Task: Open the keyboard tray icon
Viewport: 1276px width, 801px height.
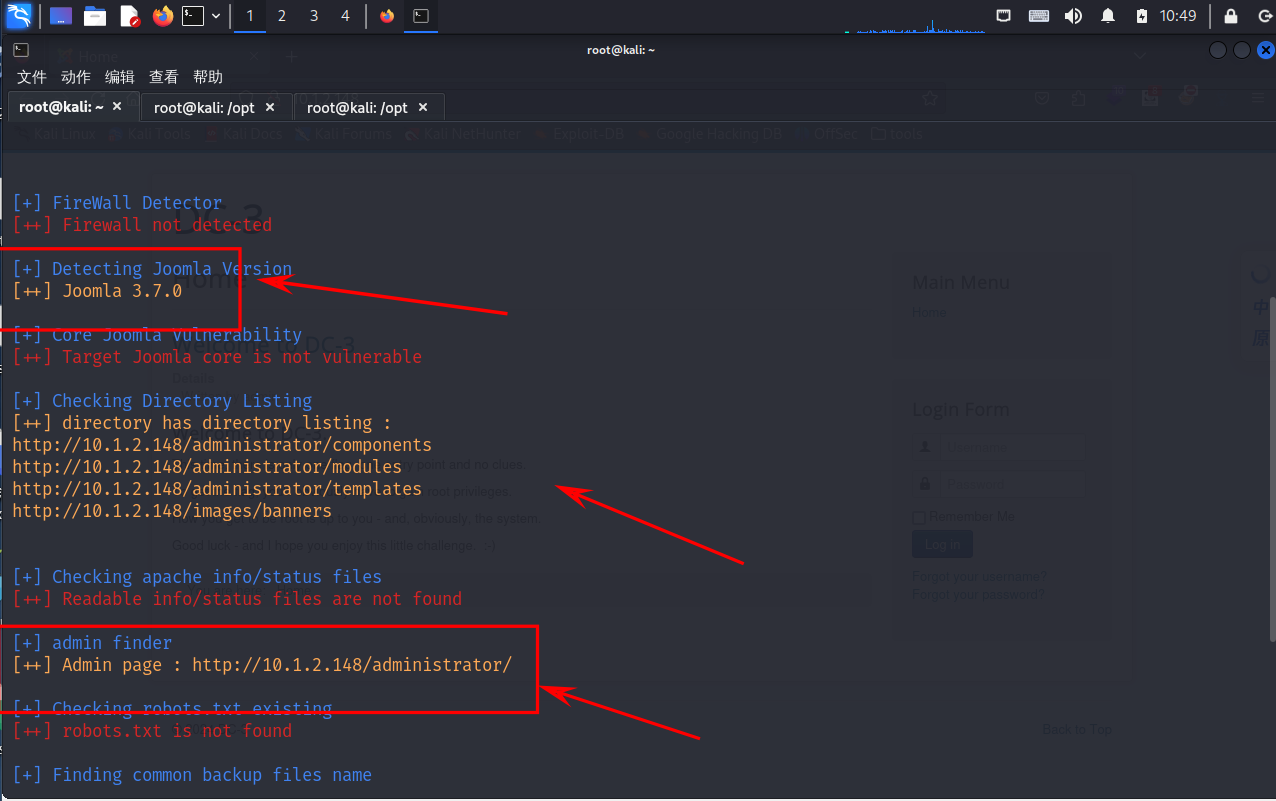Action: [1039, 16]
